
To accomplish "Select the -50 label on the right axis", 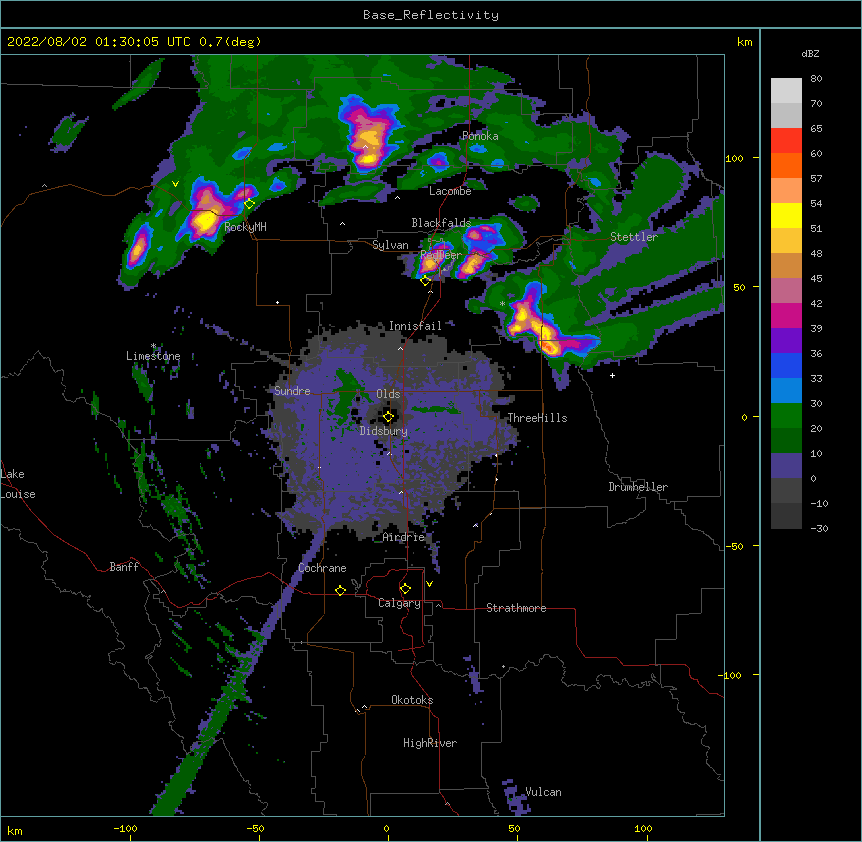I will pos(734,546).
